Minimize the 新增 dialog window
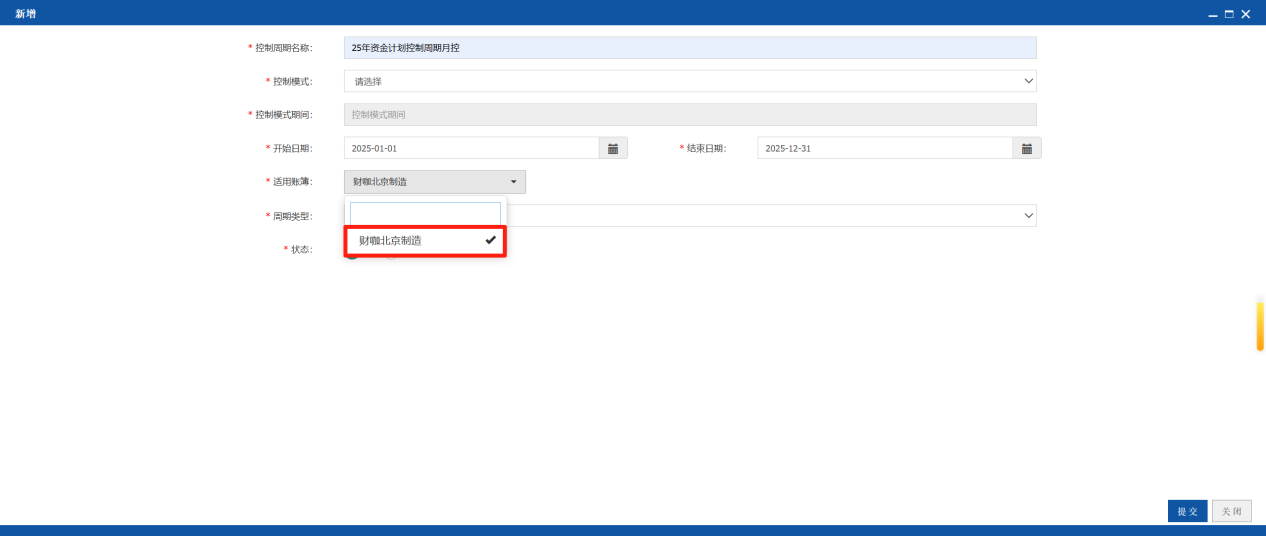The height and width of the screenshot is (536, 1266). pos(1213,14)
